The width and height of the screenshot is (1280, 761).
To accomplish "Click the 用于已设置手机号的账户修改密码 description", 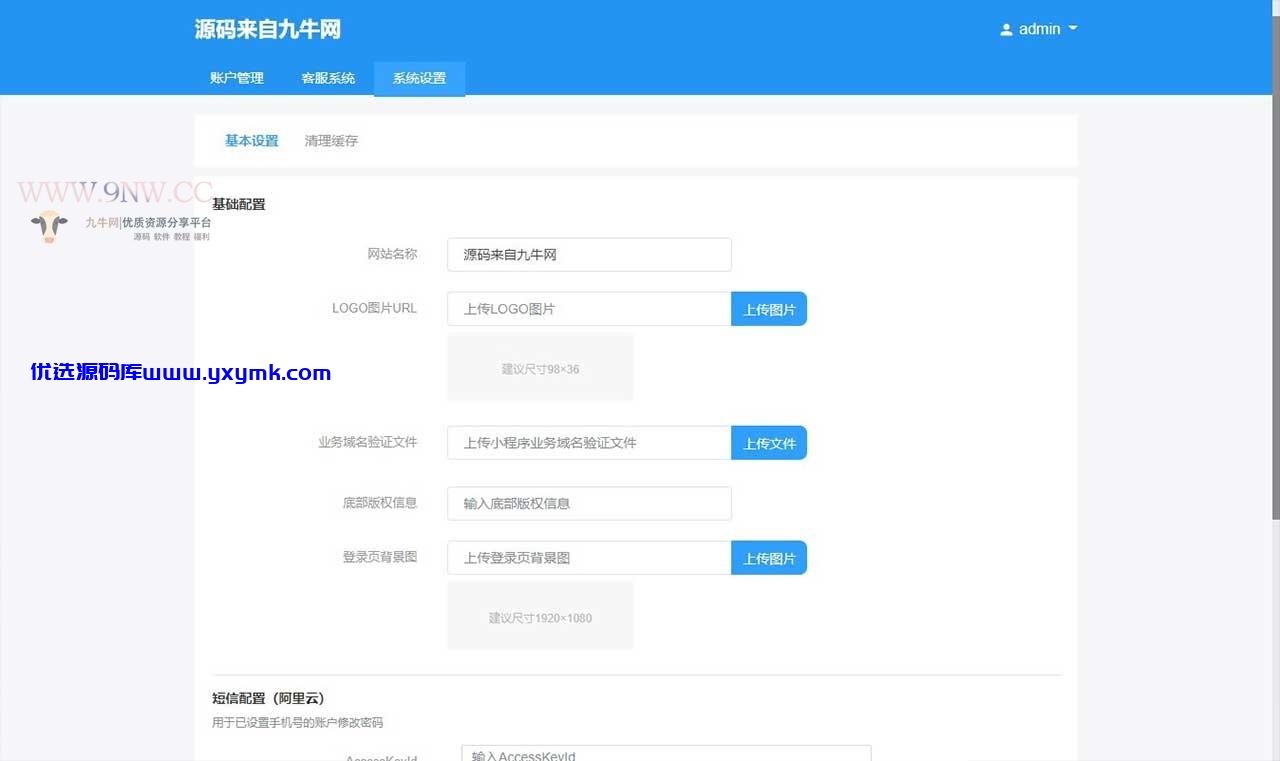I will point(297,722).
